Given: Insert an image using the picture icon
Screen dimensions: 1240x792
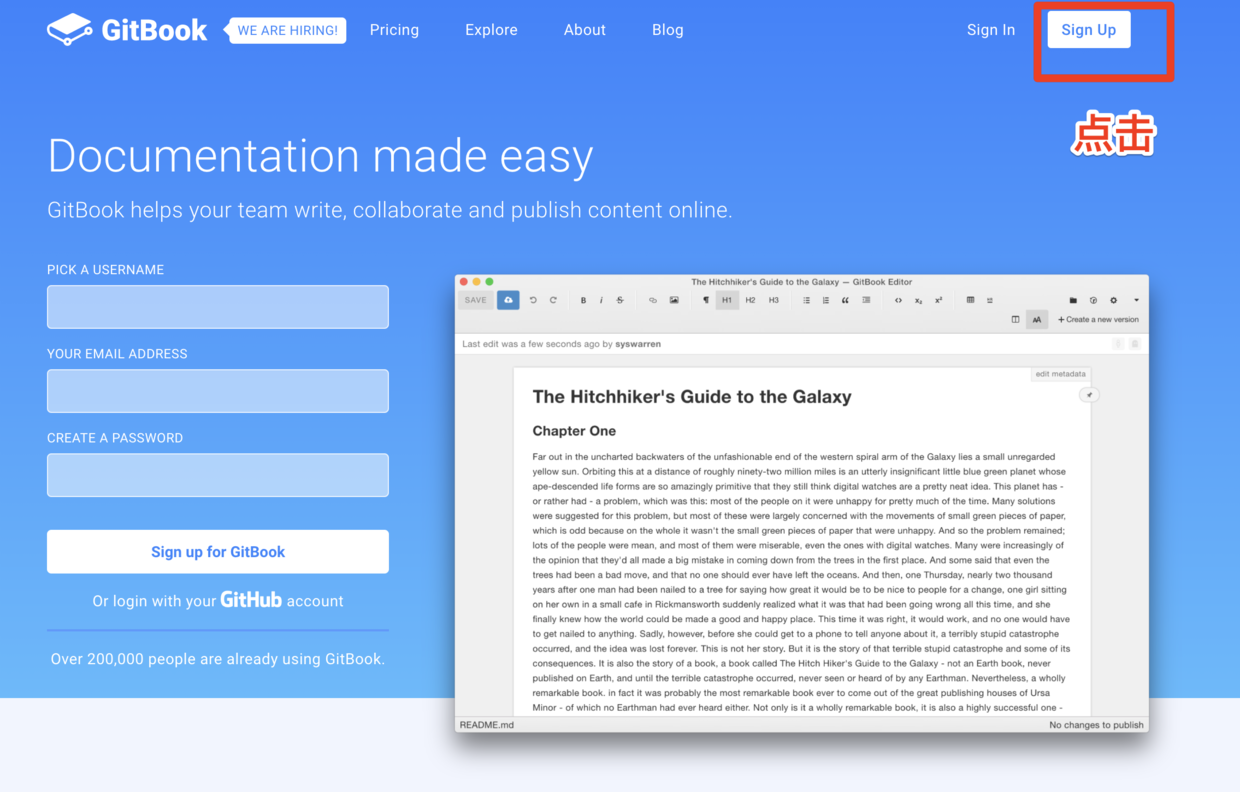Looking at the screenshot, I should tap(674, 300).
